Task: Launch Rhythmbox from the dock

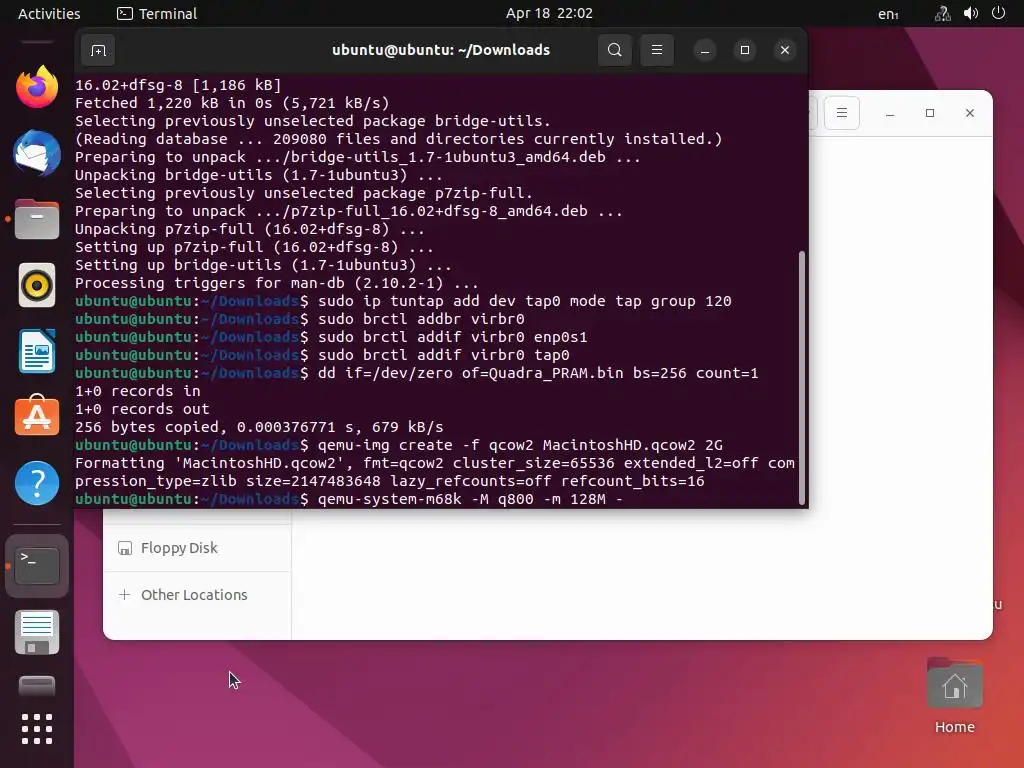Action: click(37, 285)
